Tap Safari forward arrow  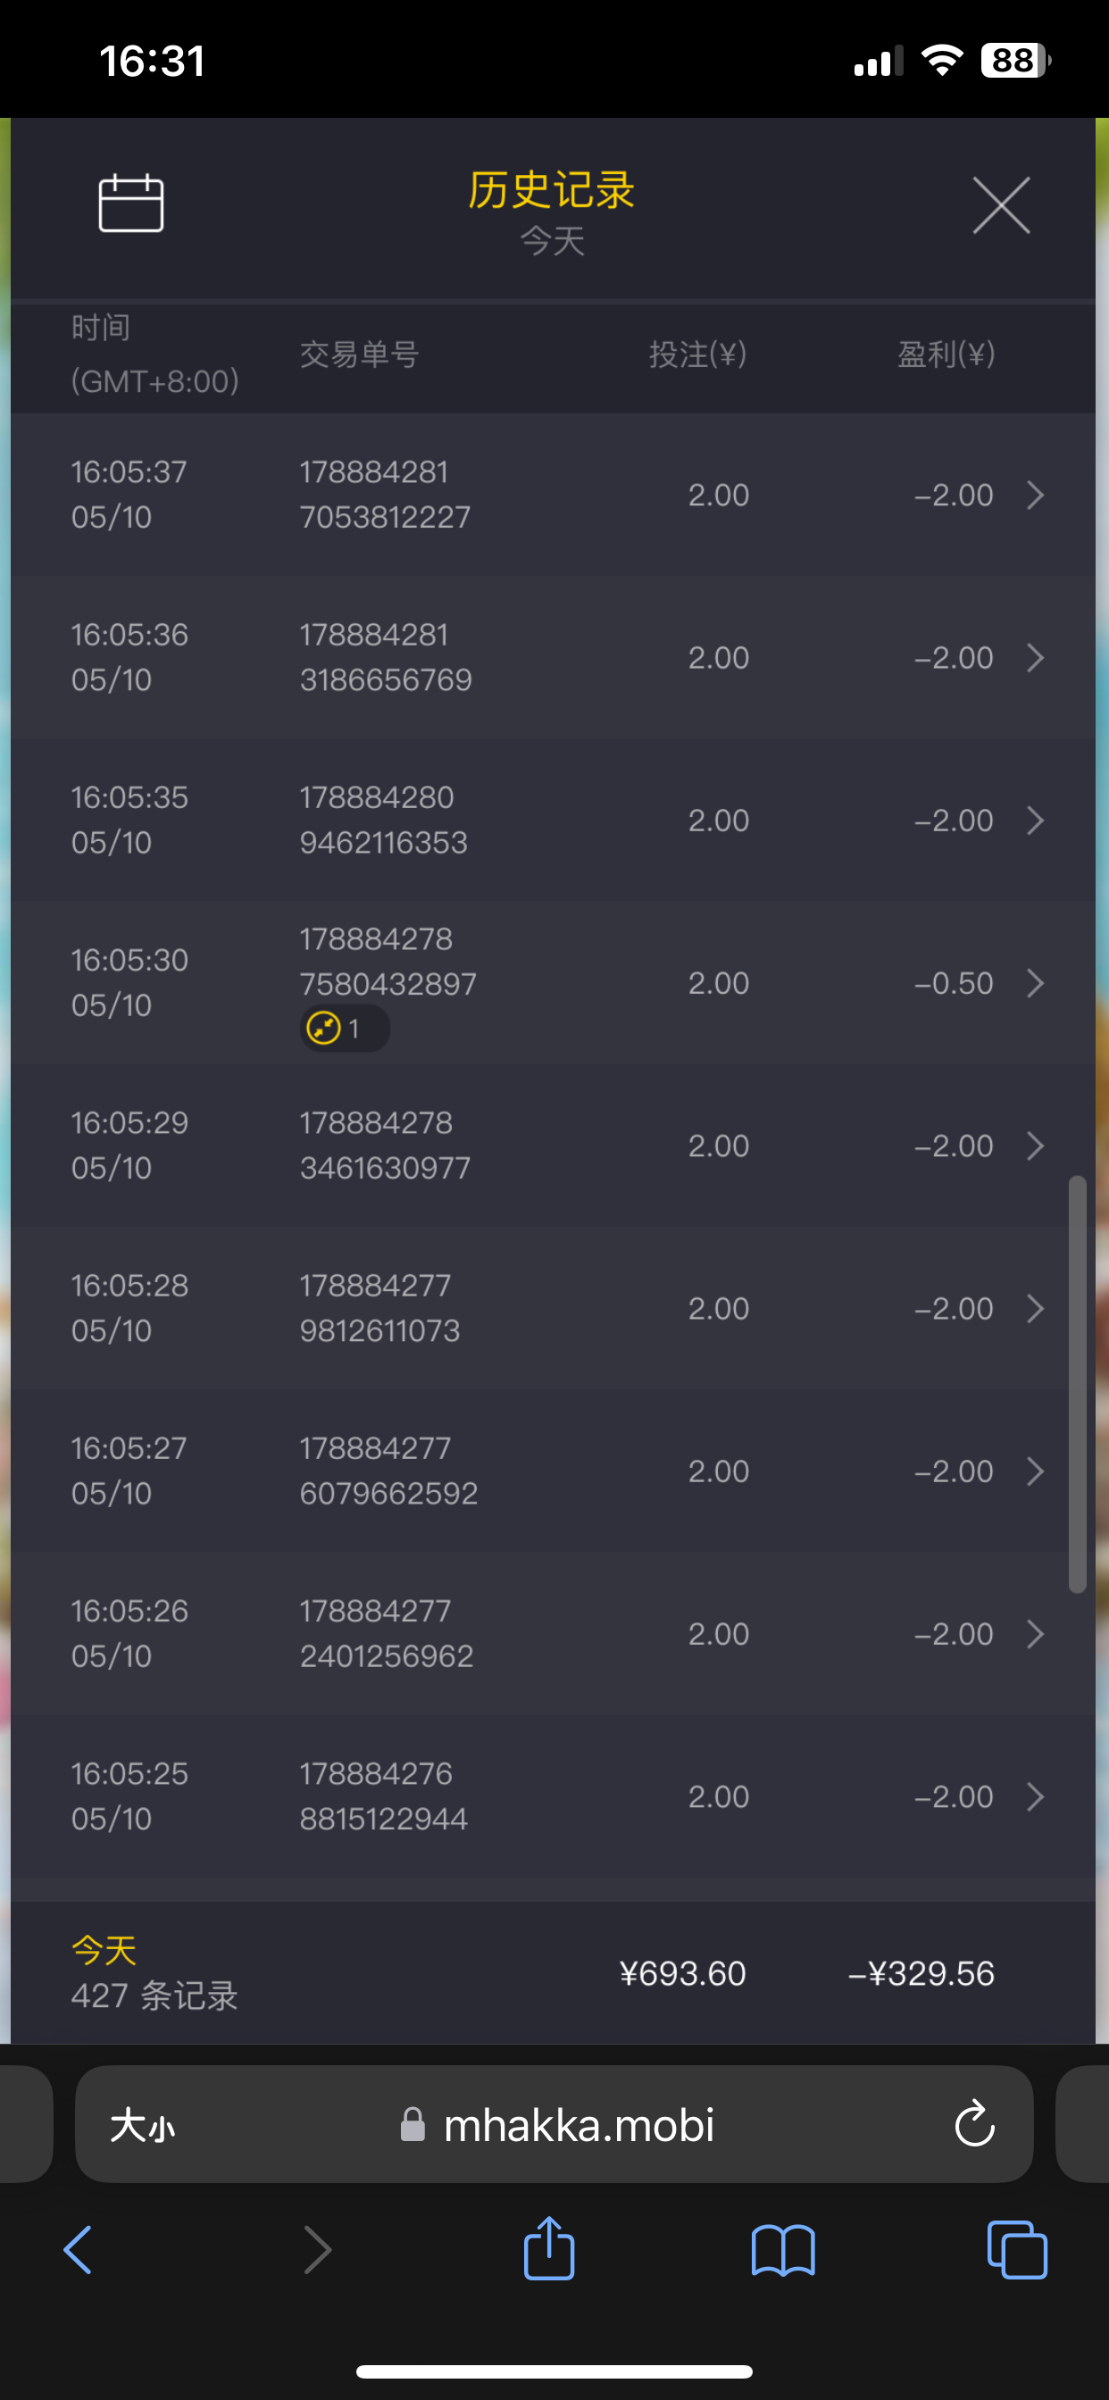pos(316,2250)
